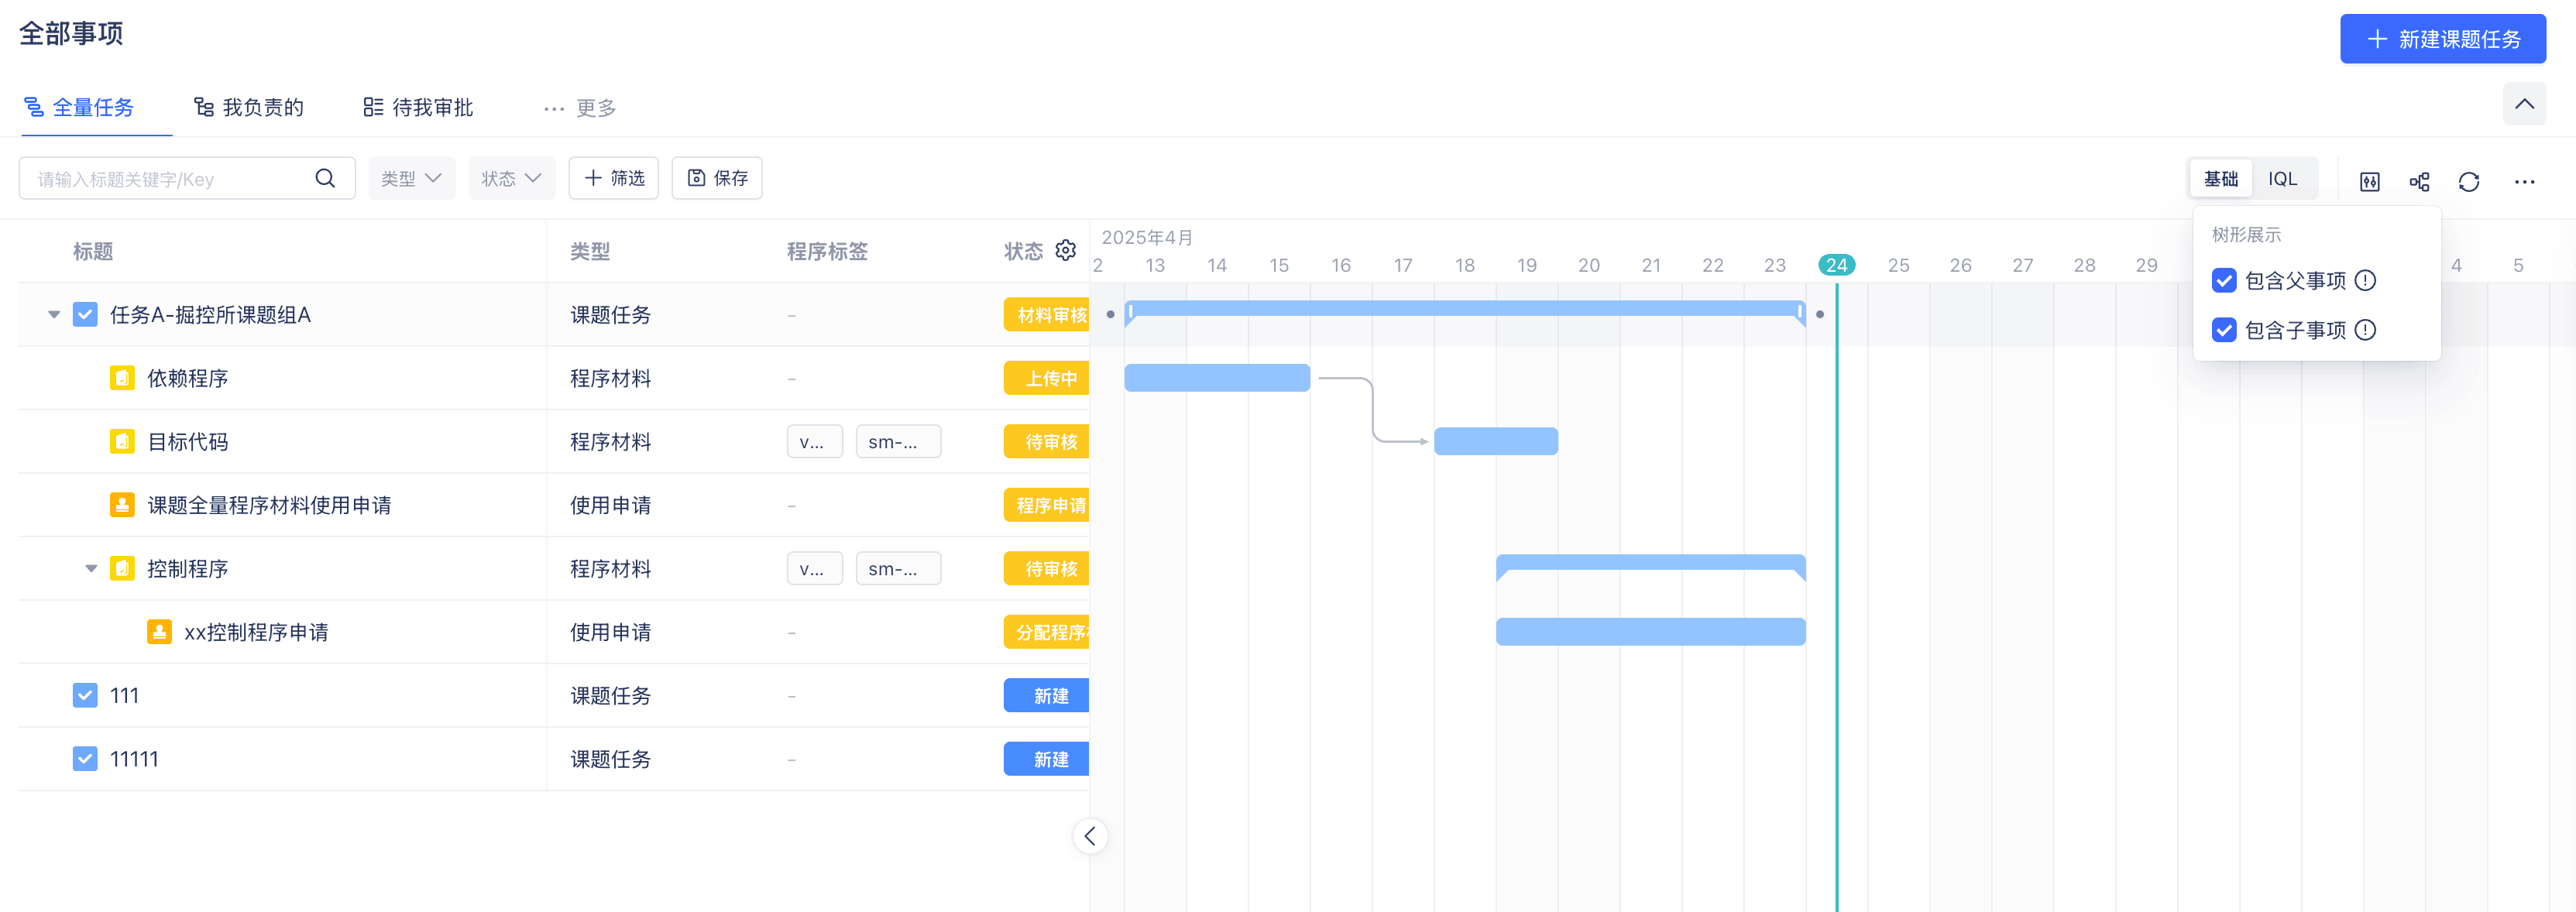
Task: Click the 保存 button
Action: click(x=717, y=178)
